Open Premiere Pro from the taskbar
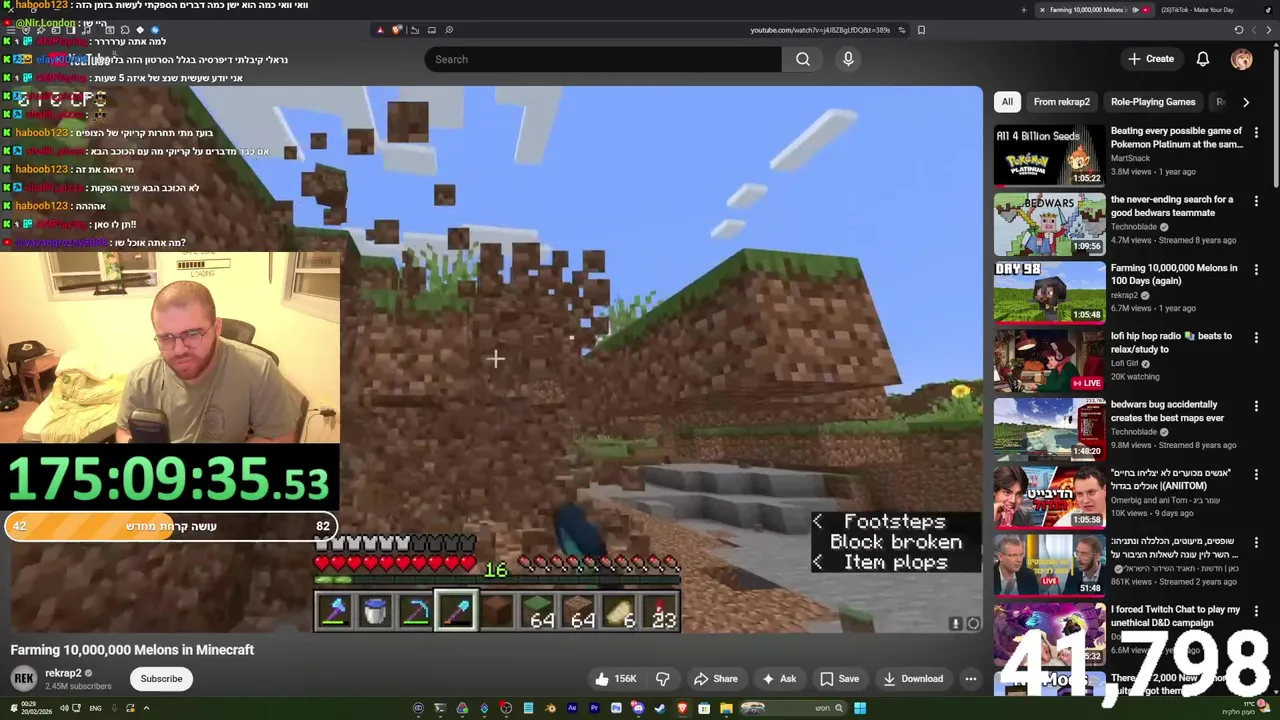 point(594,708)
